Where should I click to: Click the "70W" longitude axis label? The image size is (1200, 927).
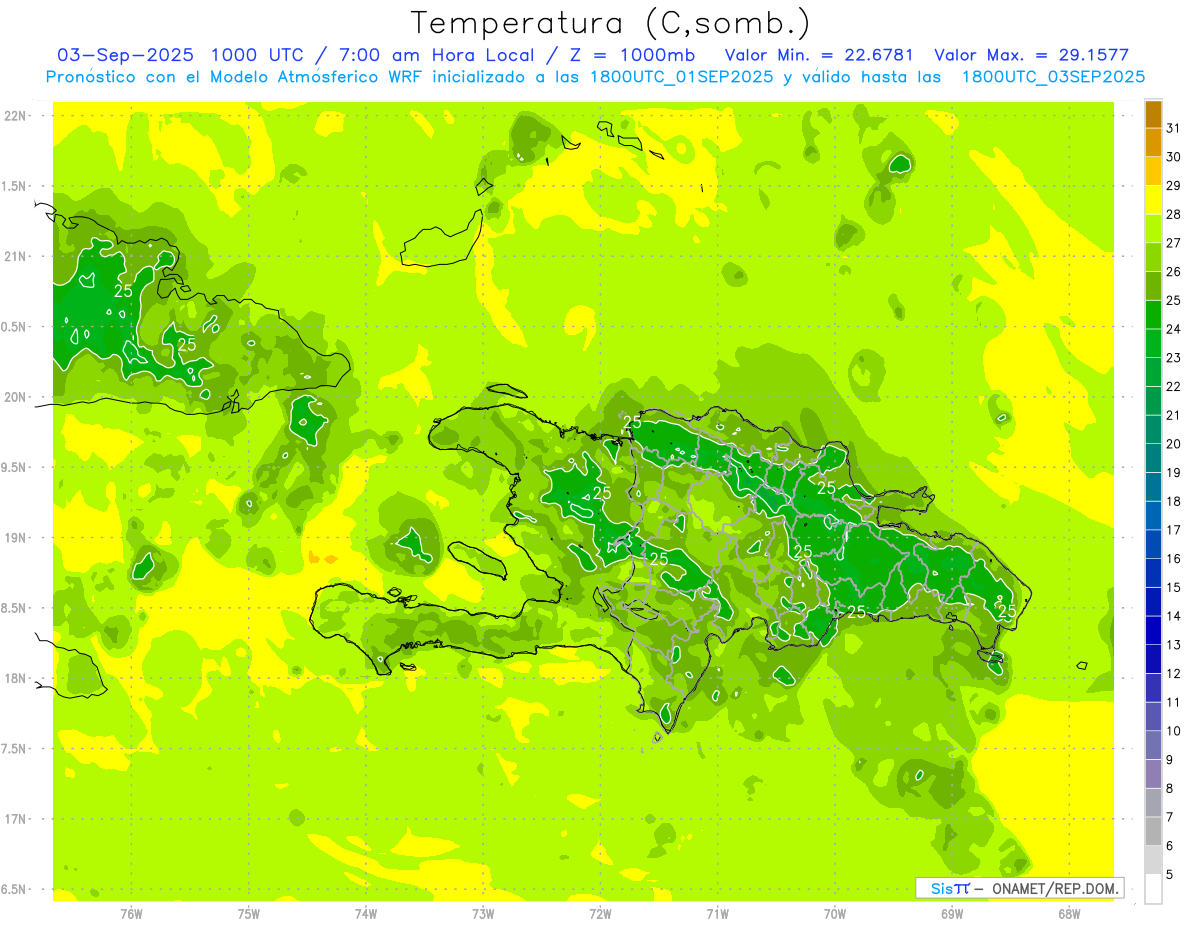point(835,914)
